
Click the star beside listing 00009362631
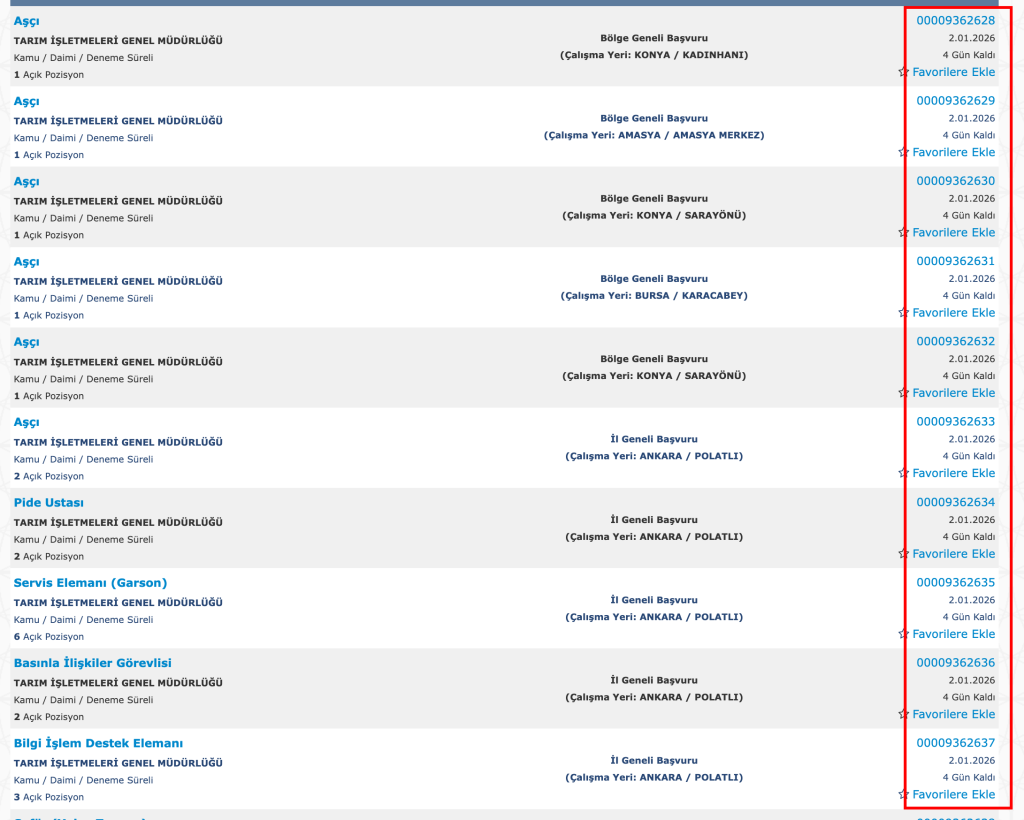tap(903, 313)
